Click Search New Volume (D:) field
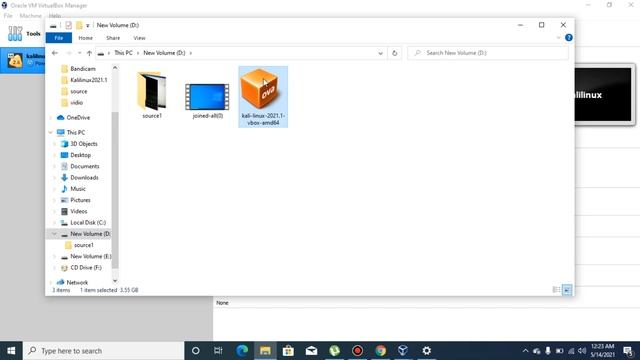The image size is (640, 360). 488,53
